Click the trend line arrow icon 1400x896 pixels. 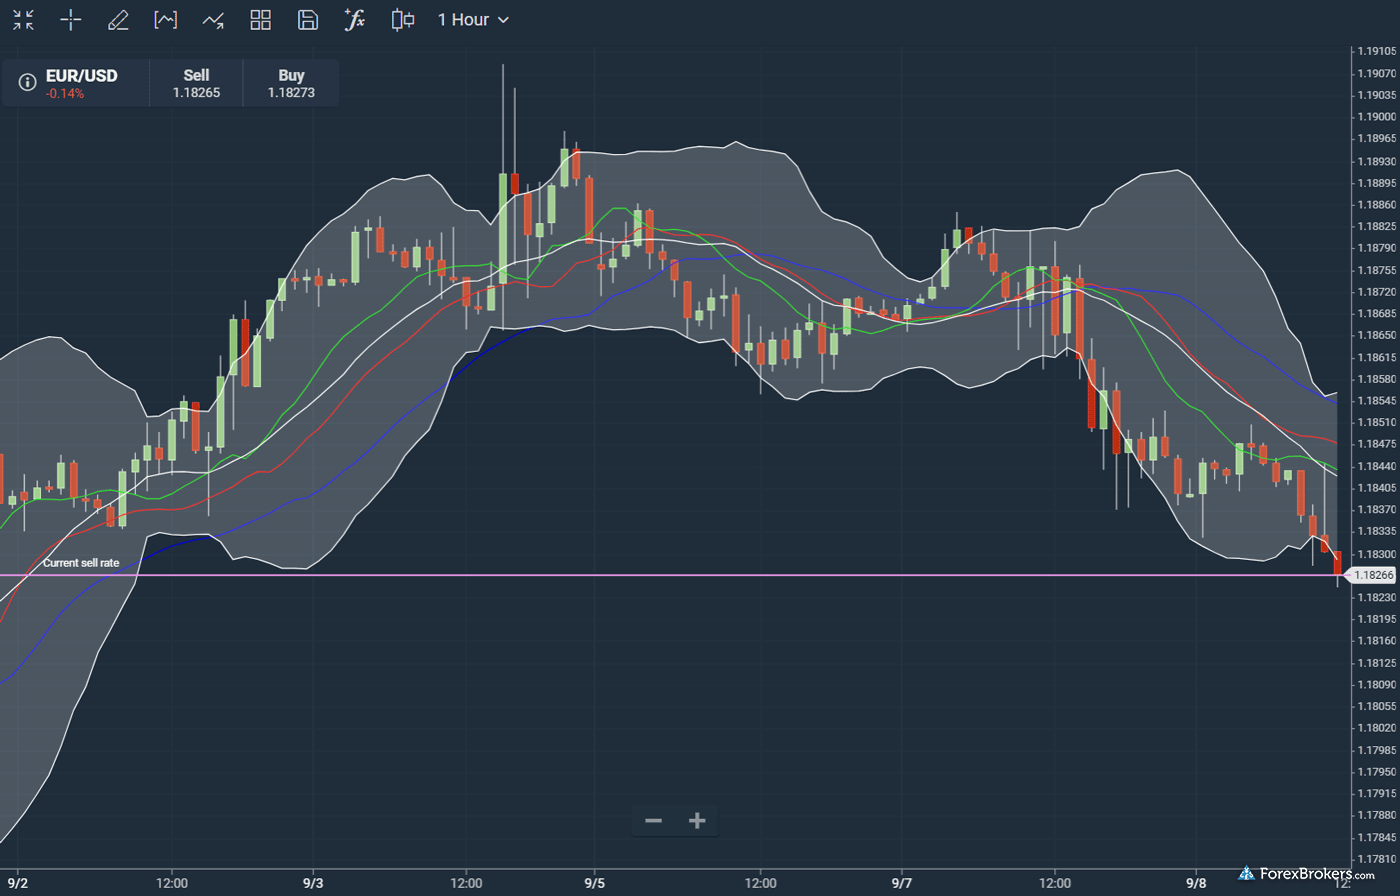tap(213, 20)
